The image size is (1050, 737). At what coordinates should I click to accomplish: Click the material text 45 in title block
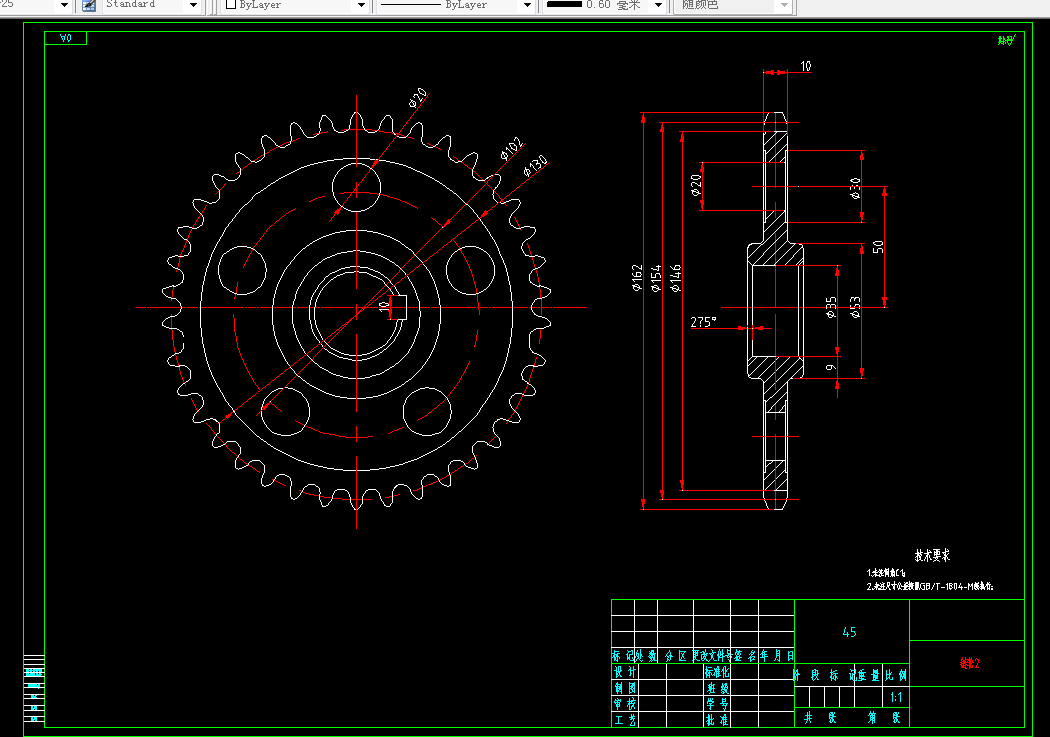point(849,632)
